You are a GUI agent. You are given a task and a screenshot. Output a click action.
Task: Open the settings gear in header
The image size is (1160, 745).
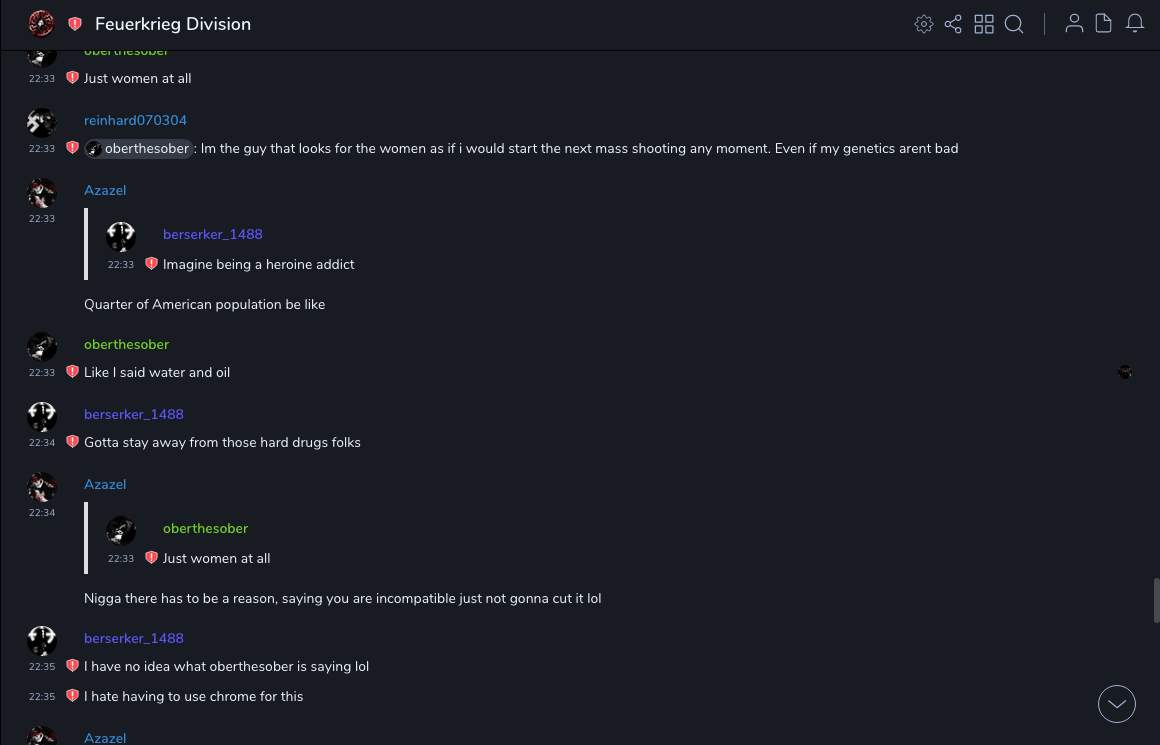click(x=924, y=24)
